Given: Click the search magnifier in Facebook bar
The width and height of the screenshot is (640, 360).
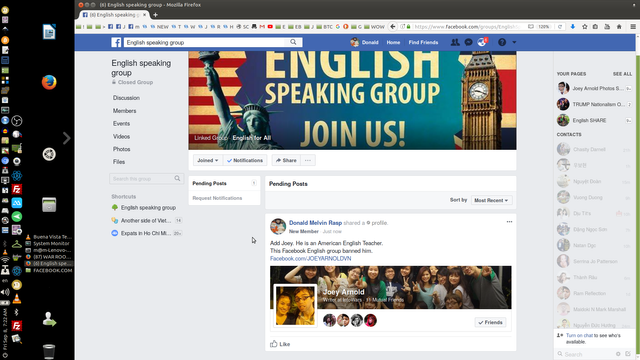Looking at the screenshot, I should [293, 42].
